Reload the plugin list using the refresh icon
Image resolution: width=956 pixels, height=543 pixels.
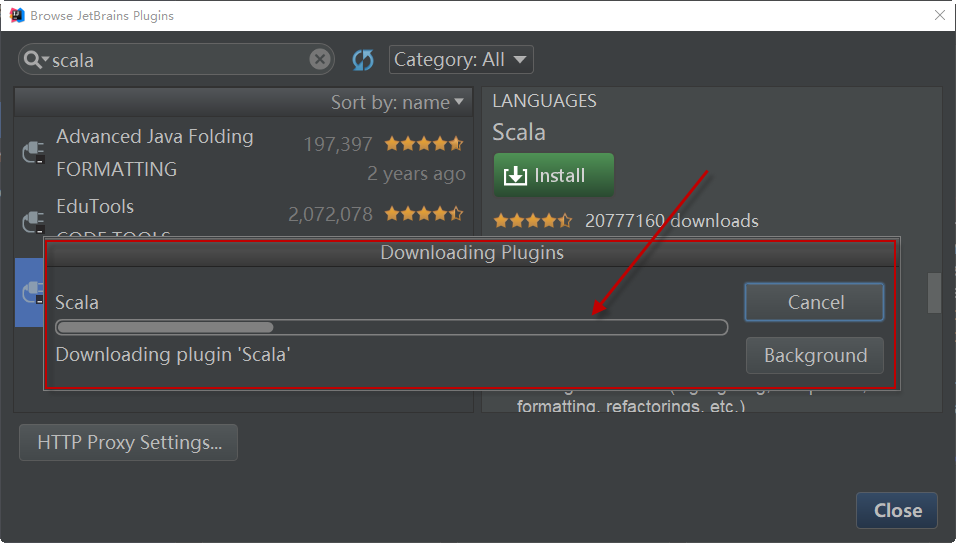pos(363,60)
